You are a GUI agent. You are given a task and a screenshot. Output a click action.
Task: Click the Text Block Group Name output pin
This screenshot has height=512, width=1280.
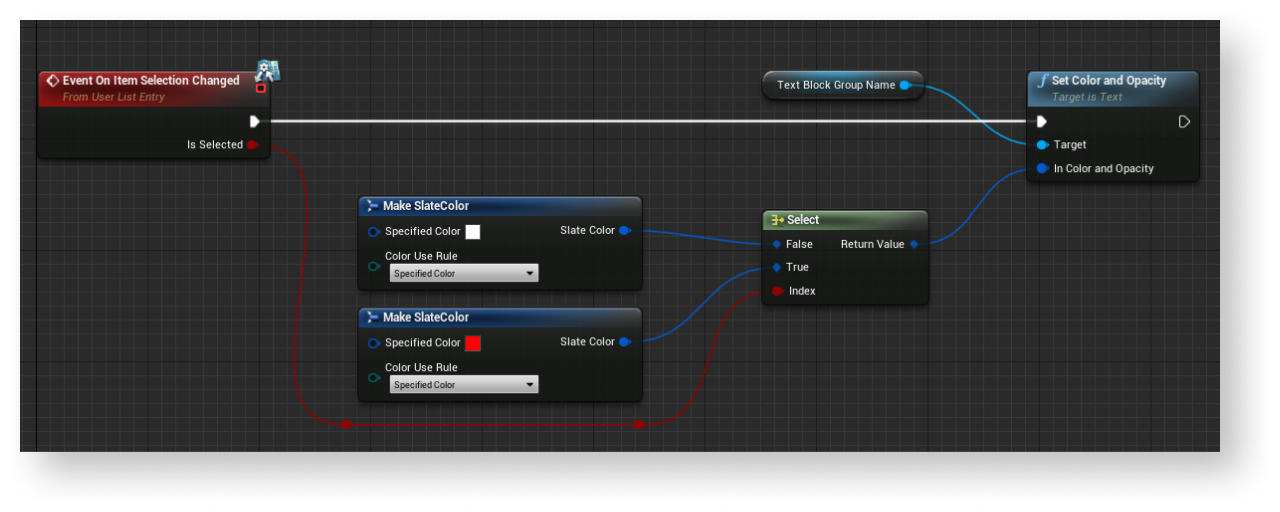[x=905, y=85]
